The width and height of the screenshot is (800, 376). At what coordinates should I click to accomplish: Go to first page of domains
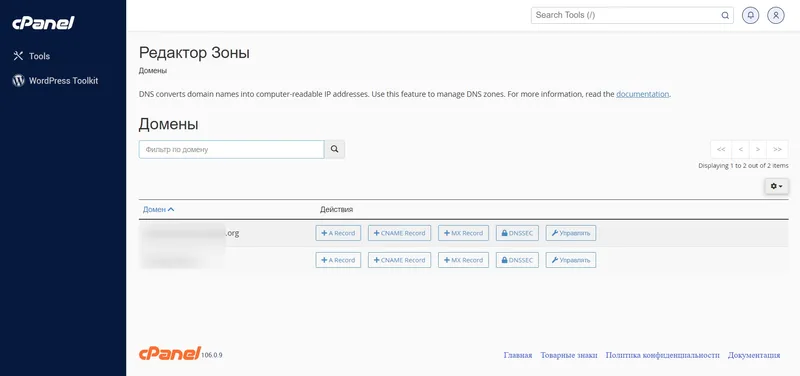tap(721, 149)
